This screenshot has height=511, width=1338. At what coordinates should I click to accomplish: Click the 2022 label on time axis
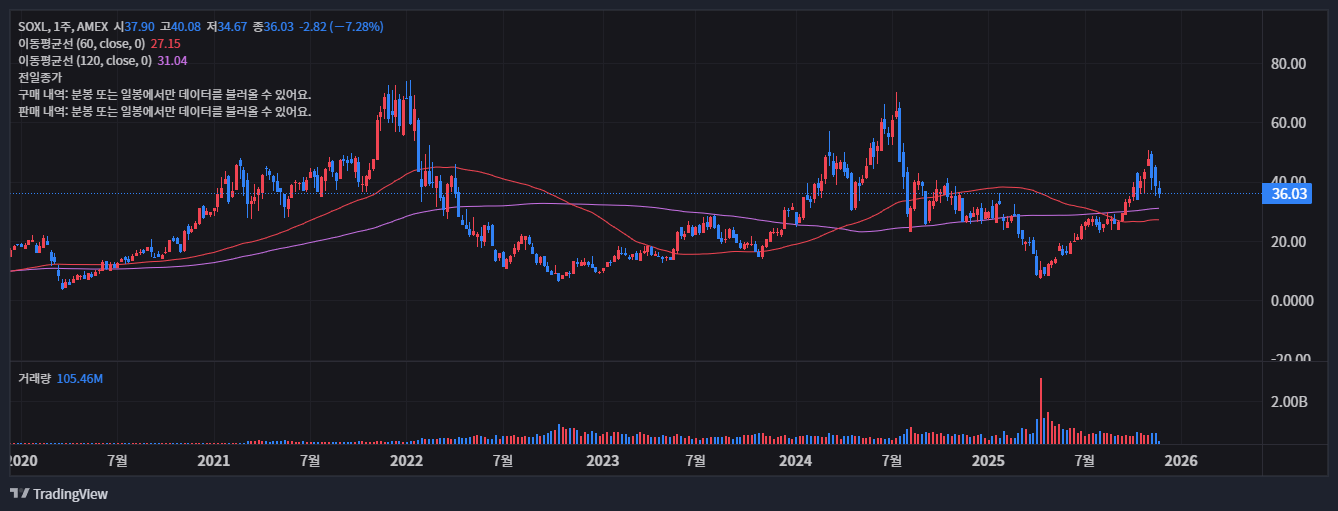[406, 461]
